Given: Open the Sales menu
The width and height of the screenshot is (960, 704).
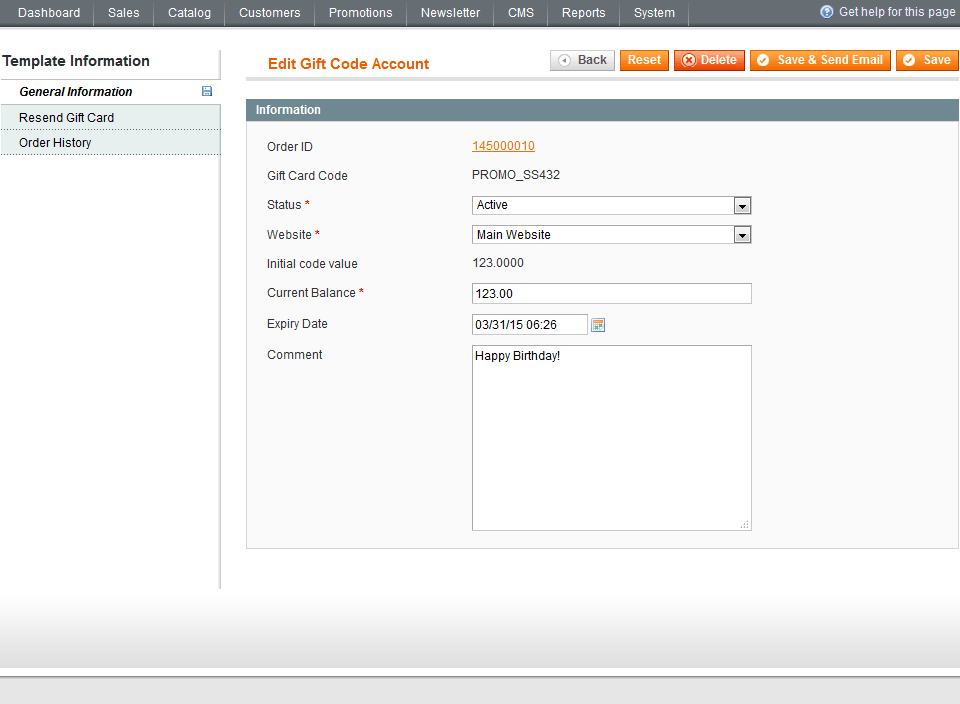Looking at the screenshot, I should click(x=123, y=12).
